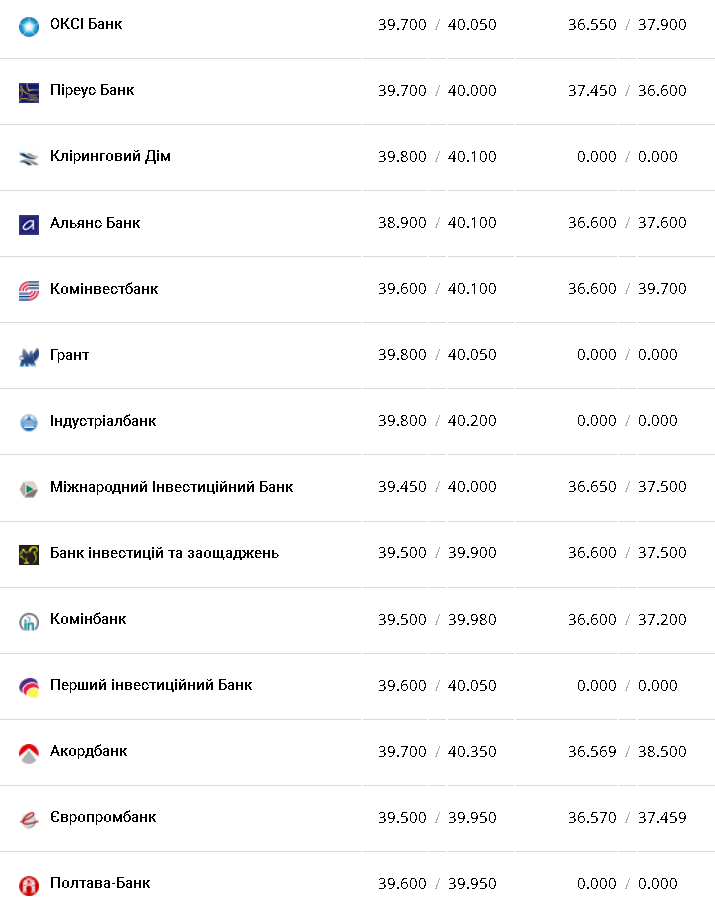Click the Комінвестбанк logo icon

28,290
